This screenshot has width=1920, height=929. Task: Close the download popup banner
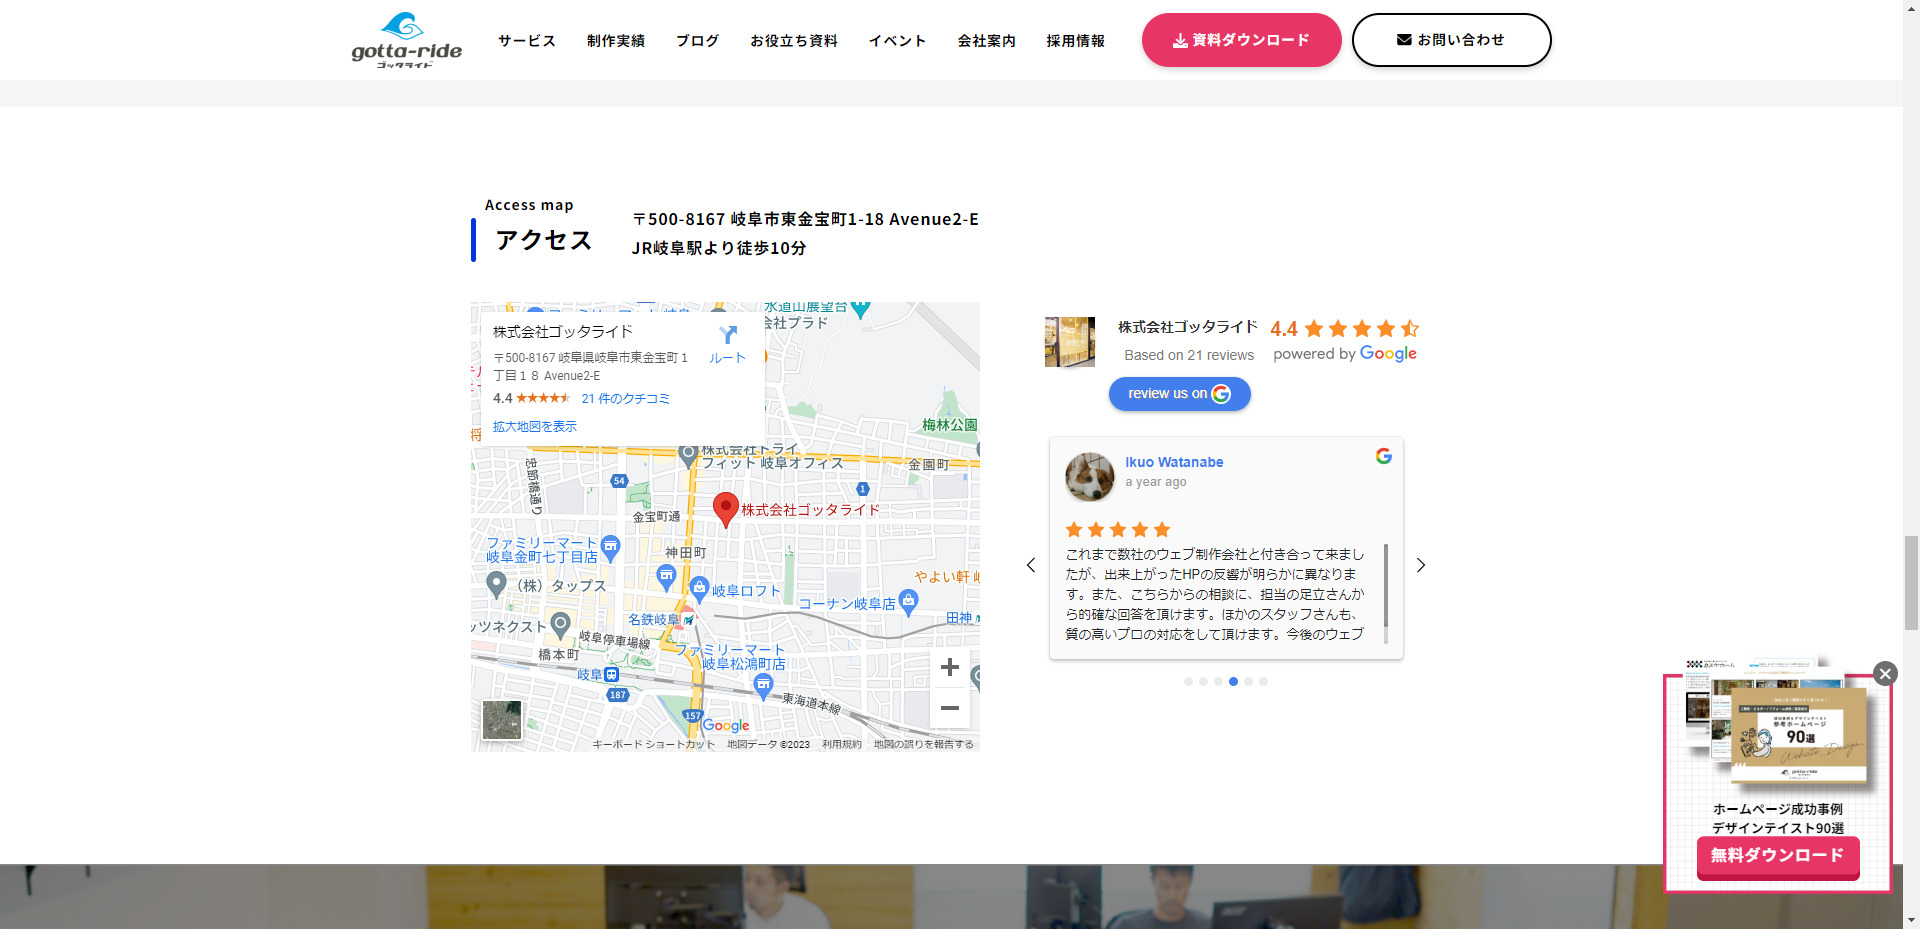click(1884, 674)
